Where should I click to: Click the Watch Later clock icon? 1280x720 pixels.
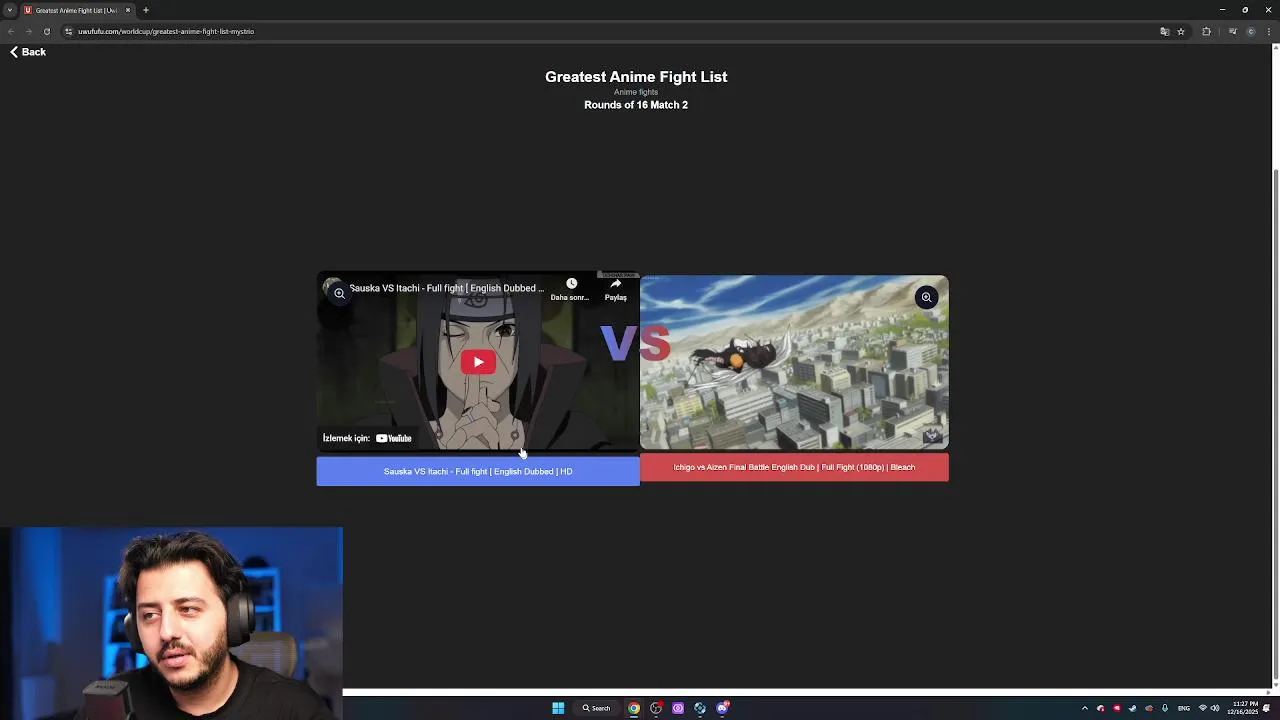(571, 283)
